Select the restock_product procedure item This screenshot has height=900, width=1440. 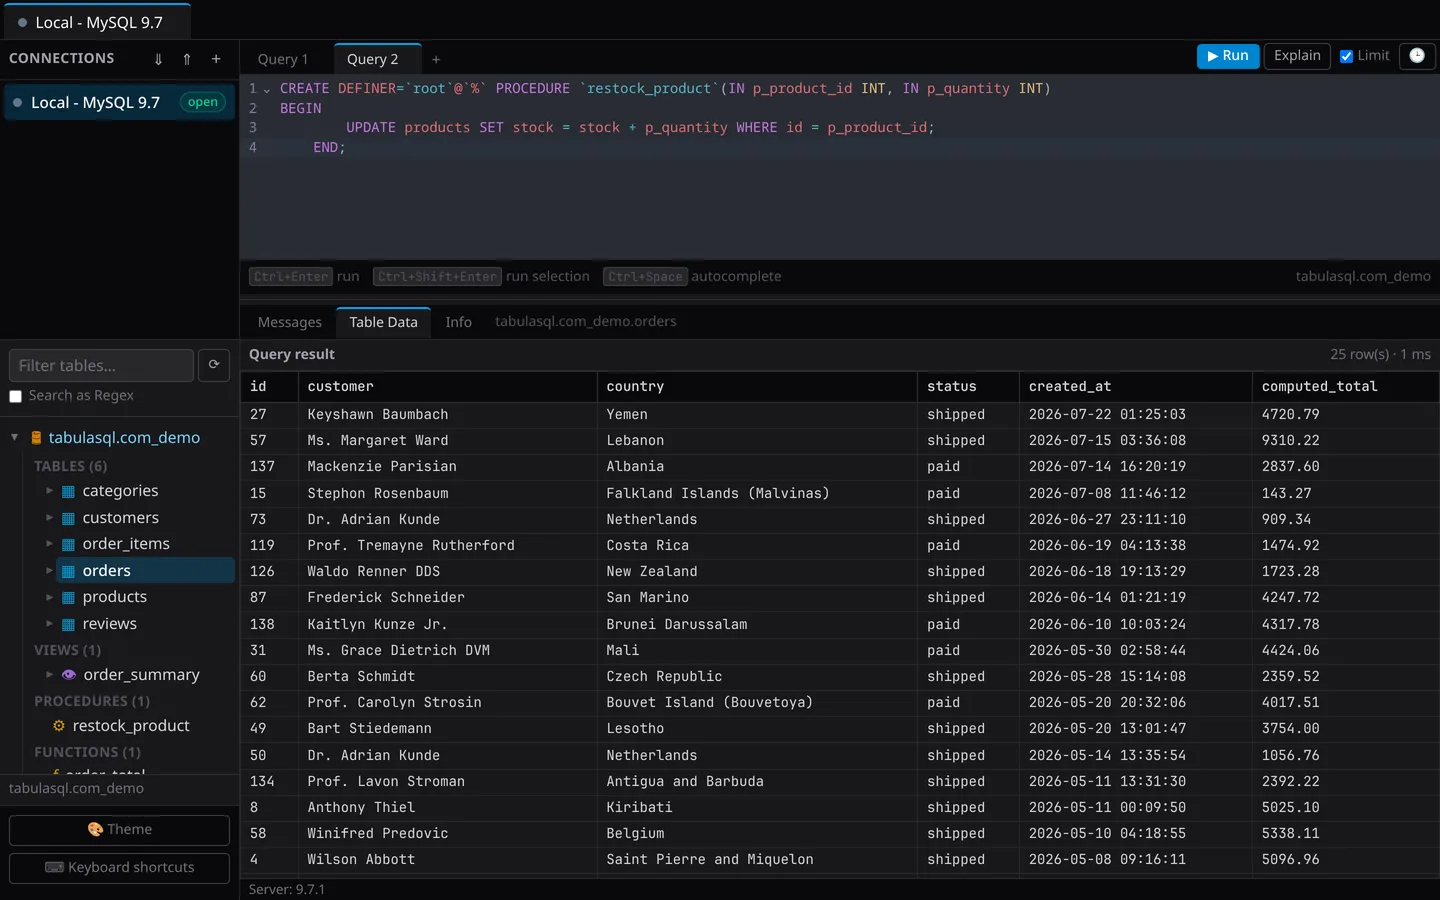(131, 726)
